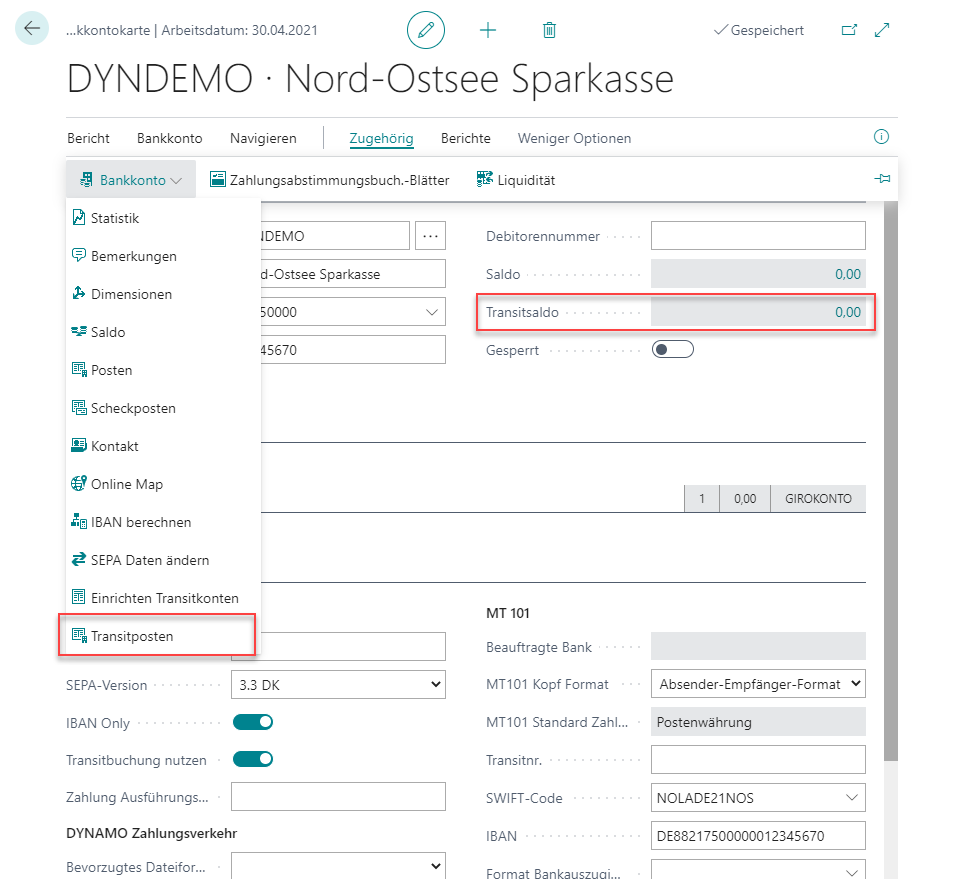
Task: Click the expand fullscreen arrows icon
Action: [882, 30]
